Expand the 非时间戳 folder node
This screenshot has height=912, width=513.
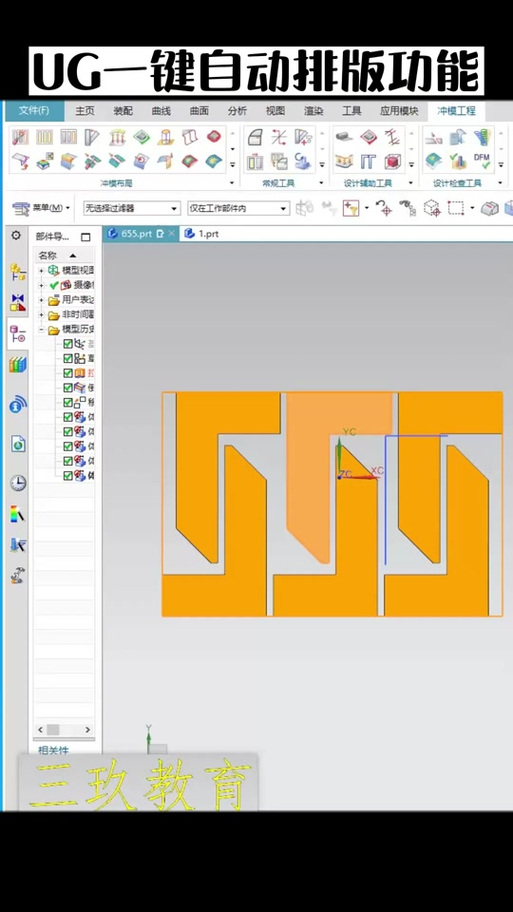[41, 315]
